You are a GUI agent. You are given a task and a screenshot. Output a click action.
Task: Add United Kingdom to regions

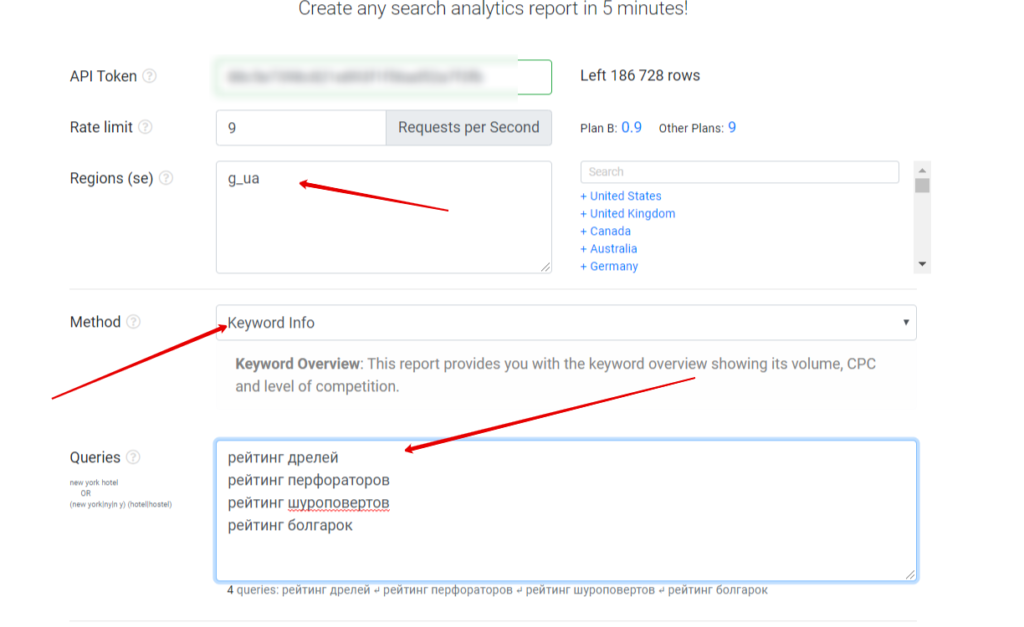(x=628, y=214)
